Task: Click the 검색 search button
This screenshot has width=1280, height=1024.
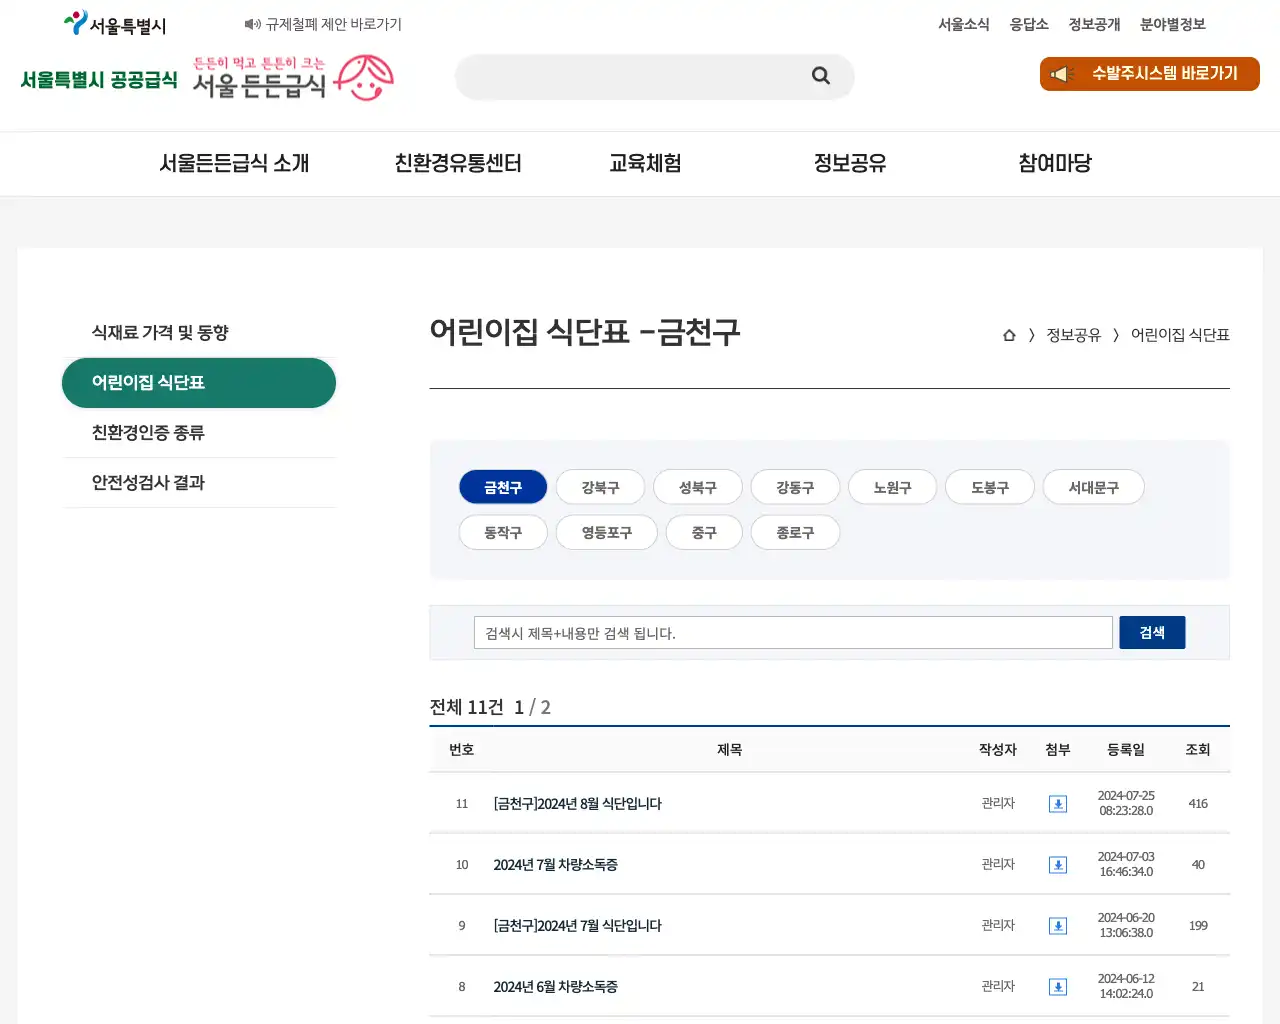Action: pyautogui.click(x=1152, y=632)
